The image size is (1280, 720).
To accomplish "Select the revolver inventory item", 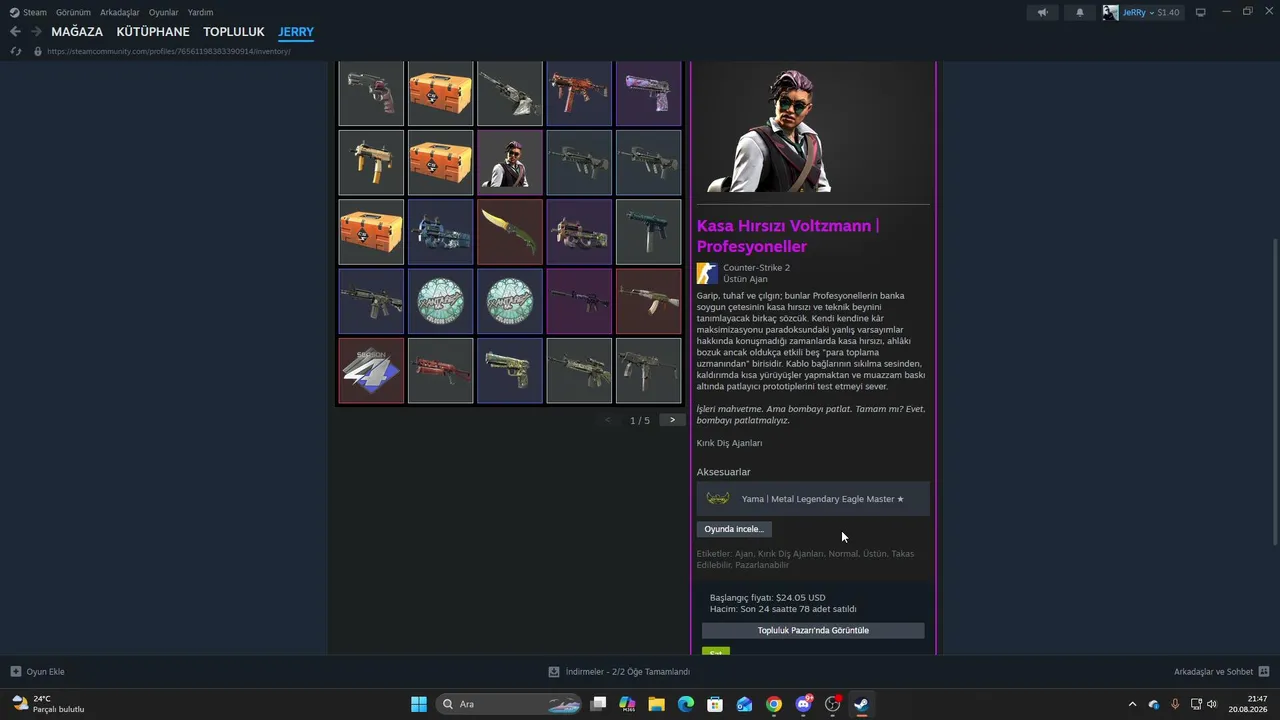I will pyautogui.click(x=371, y=93).
